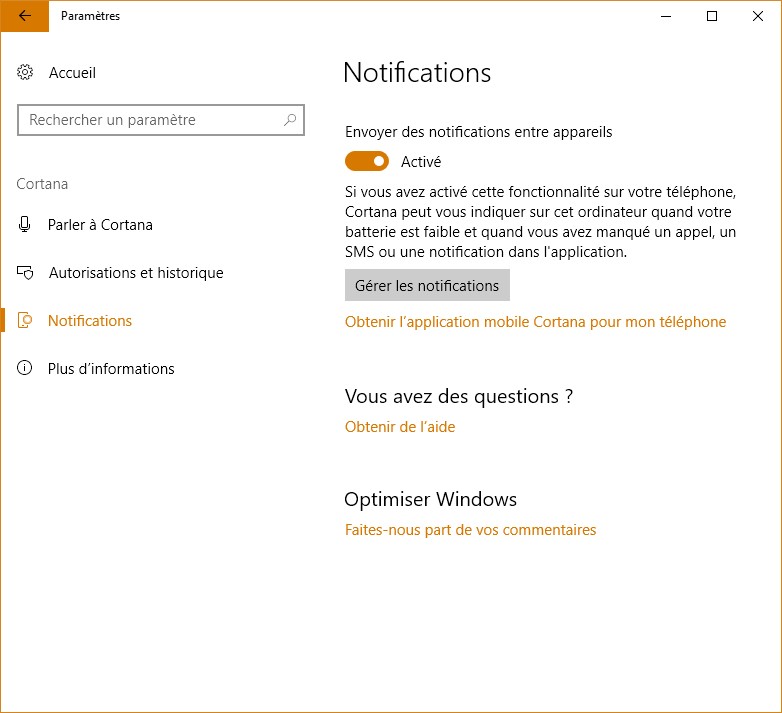Image resolution: width=782 pixels, height=713 pixels.
Task: Click the Obtenir de l'aide link
Action: tap(400, 427)
